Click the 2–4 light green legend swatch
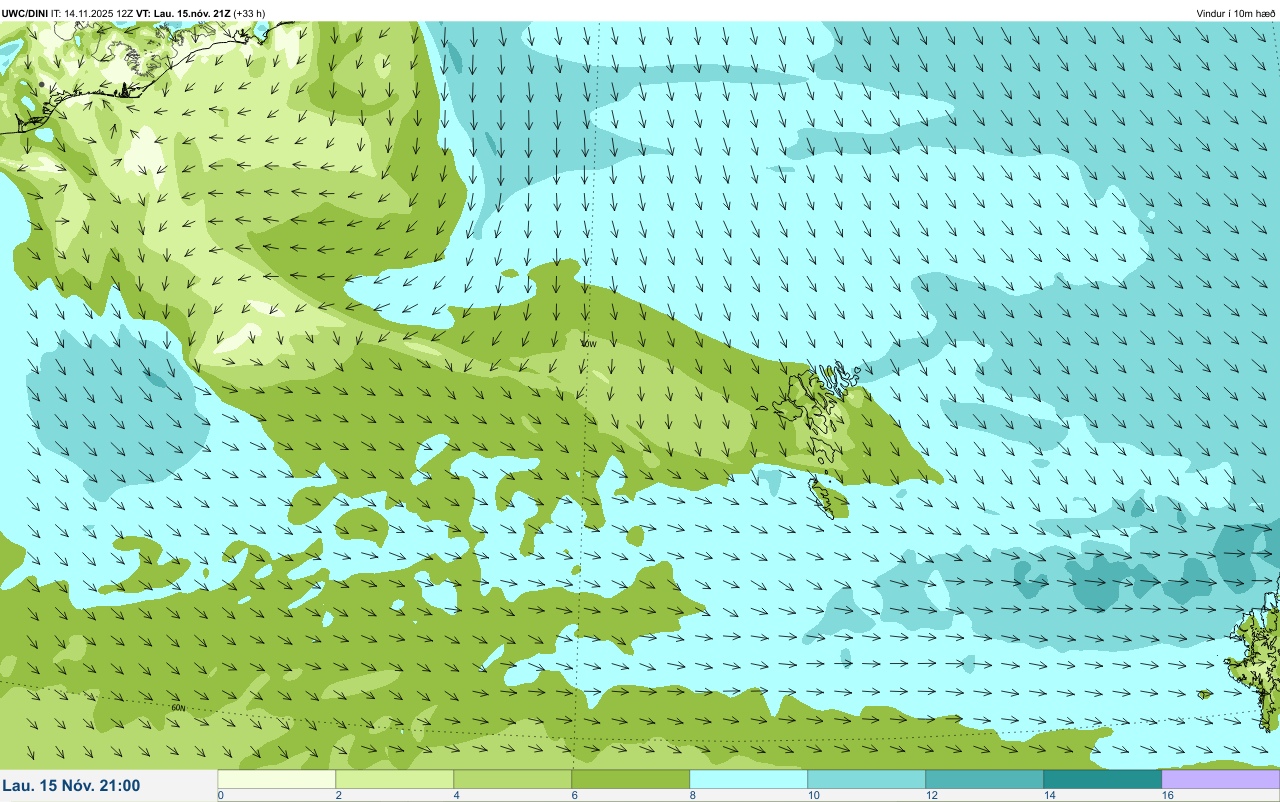The image size is (1280, 802). point(395,778)
